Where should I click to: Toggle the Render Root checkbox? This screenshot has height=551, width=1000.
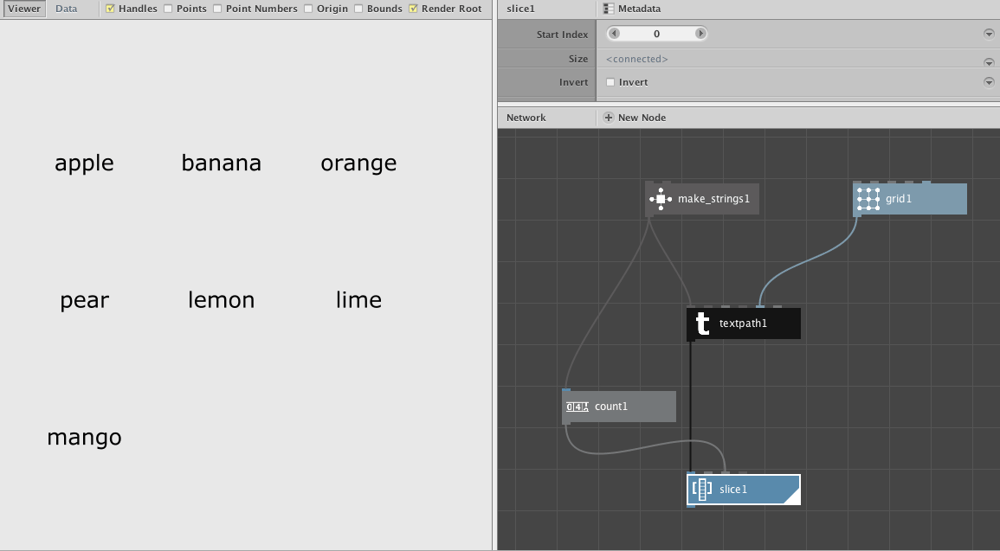click(413, 9)
